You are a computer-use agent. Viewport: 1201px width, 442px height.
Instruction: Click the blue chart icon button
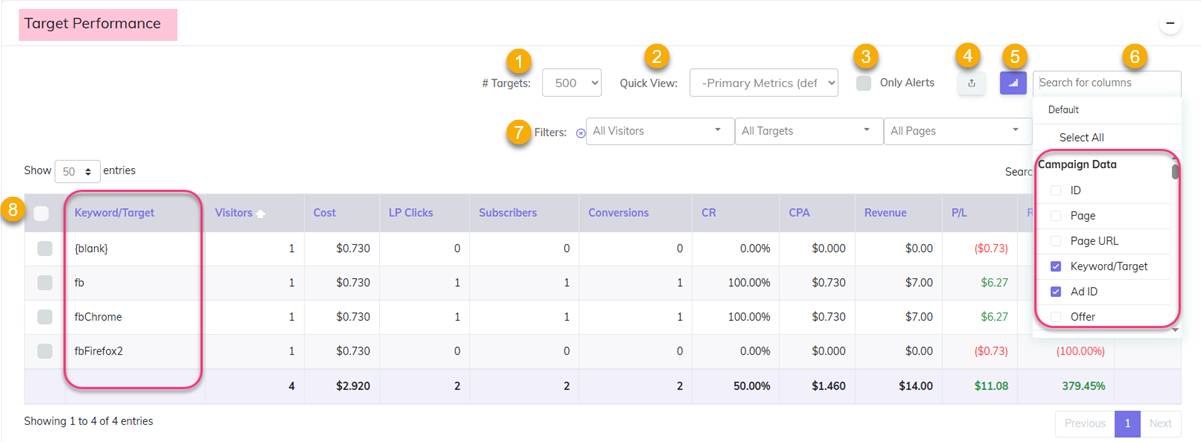tap(1013, 82)
